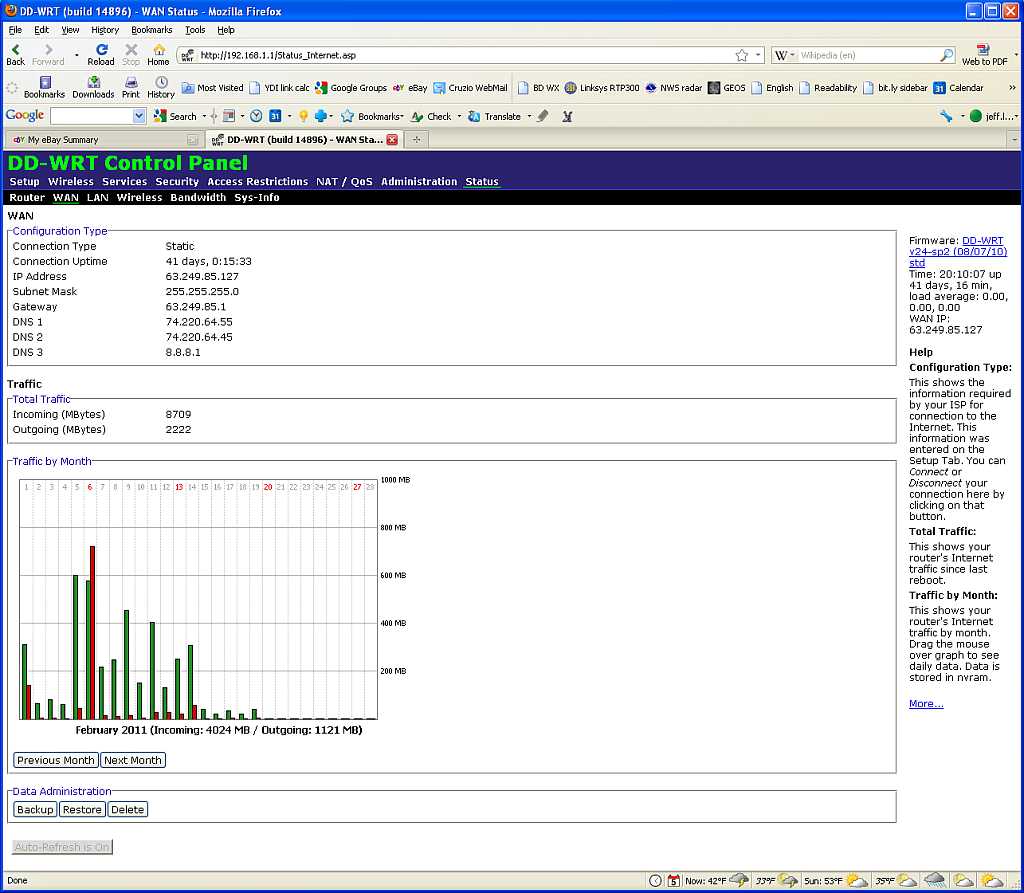Click the Google Translate toolbar icon
The width and height of the screenshot is (1024, 893).
tap(475, 116)
